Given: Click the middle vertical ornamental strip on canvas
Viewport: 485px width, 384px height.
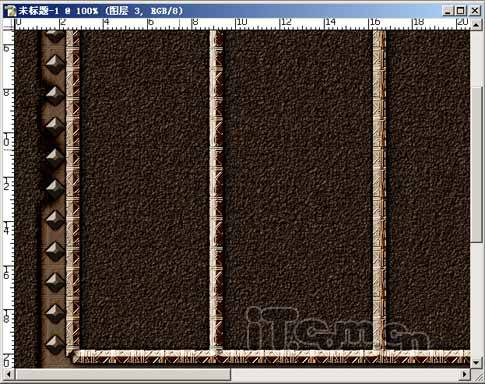Looking at the screenshot, I should click(216, 190).
